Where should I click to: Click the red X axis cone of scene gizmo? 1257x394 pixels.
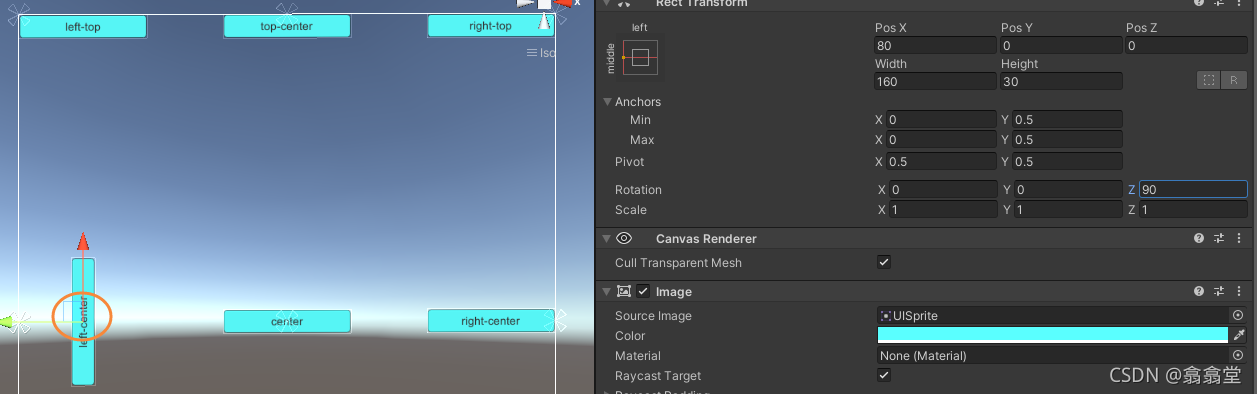pyautogui.click(x=564, y=4)
